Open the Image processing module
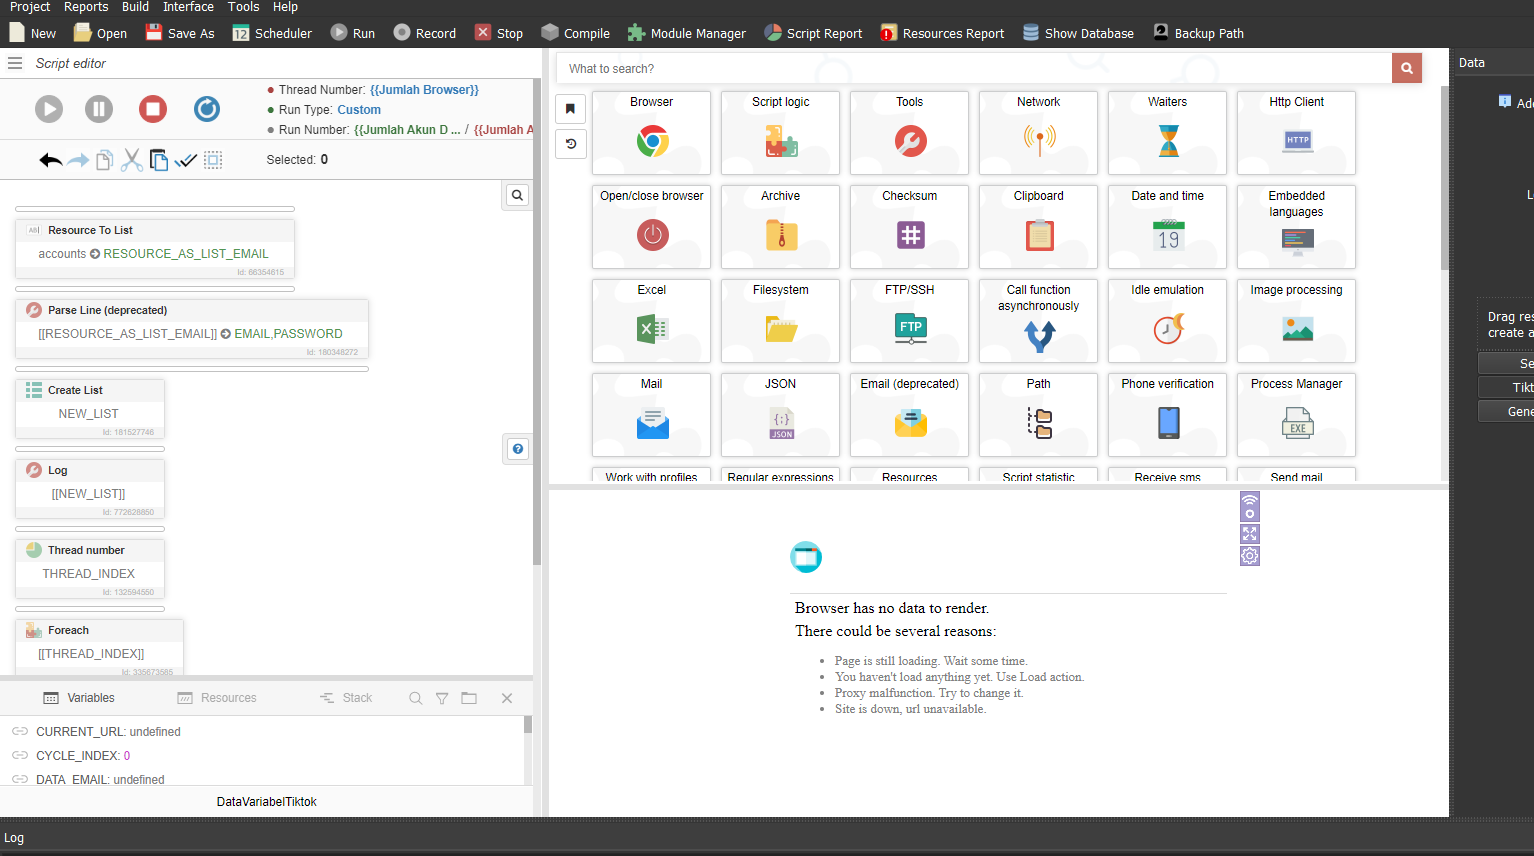The image size is (1534, 856). point(1296,321)
